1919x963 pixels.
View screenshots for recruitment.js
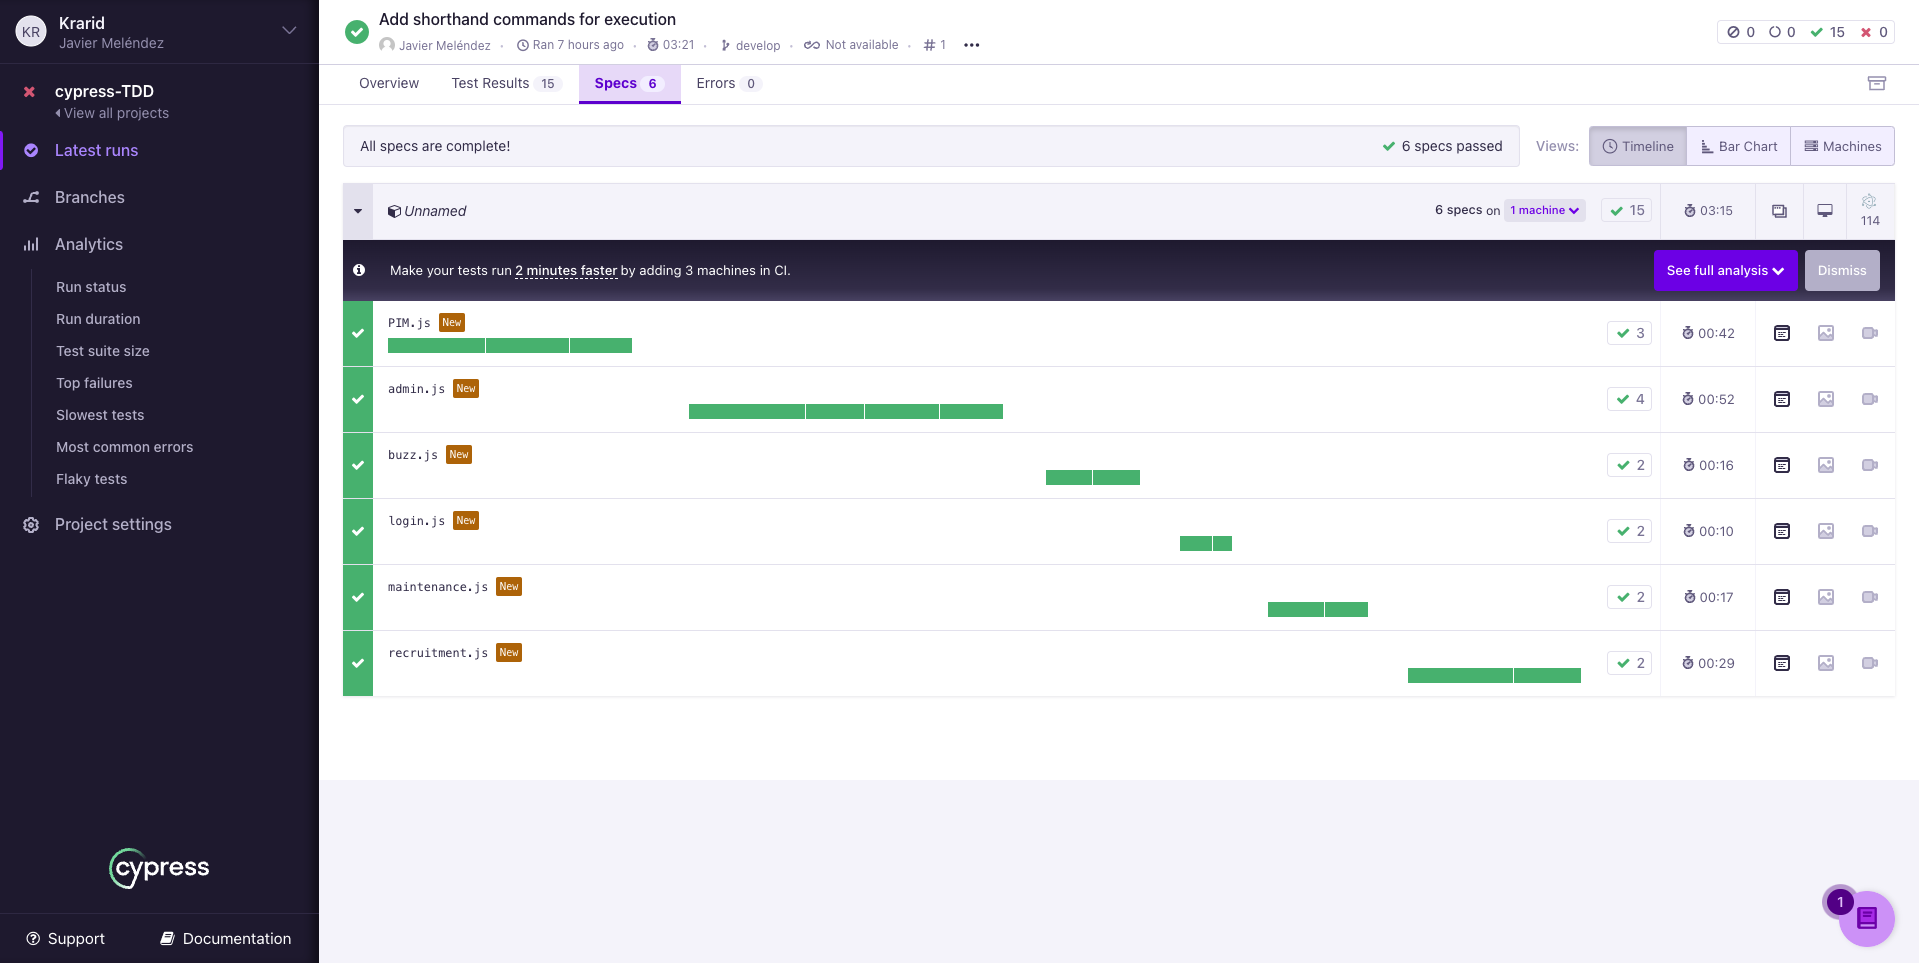click(x=1826, y=663)
